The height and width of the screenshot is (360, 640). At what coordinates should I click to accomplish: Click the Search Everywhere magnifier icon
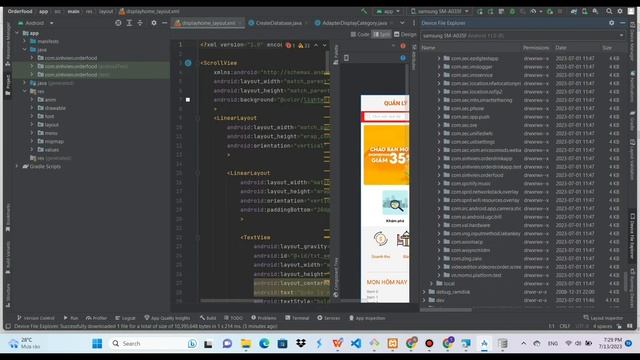pos(609,11)
